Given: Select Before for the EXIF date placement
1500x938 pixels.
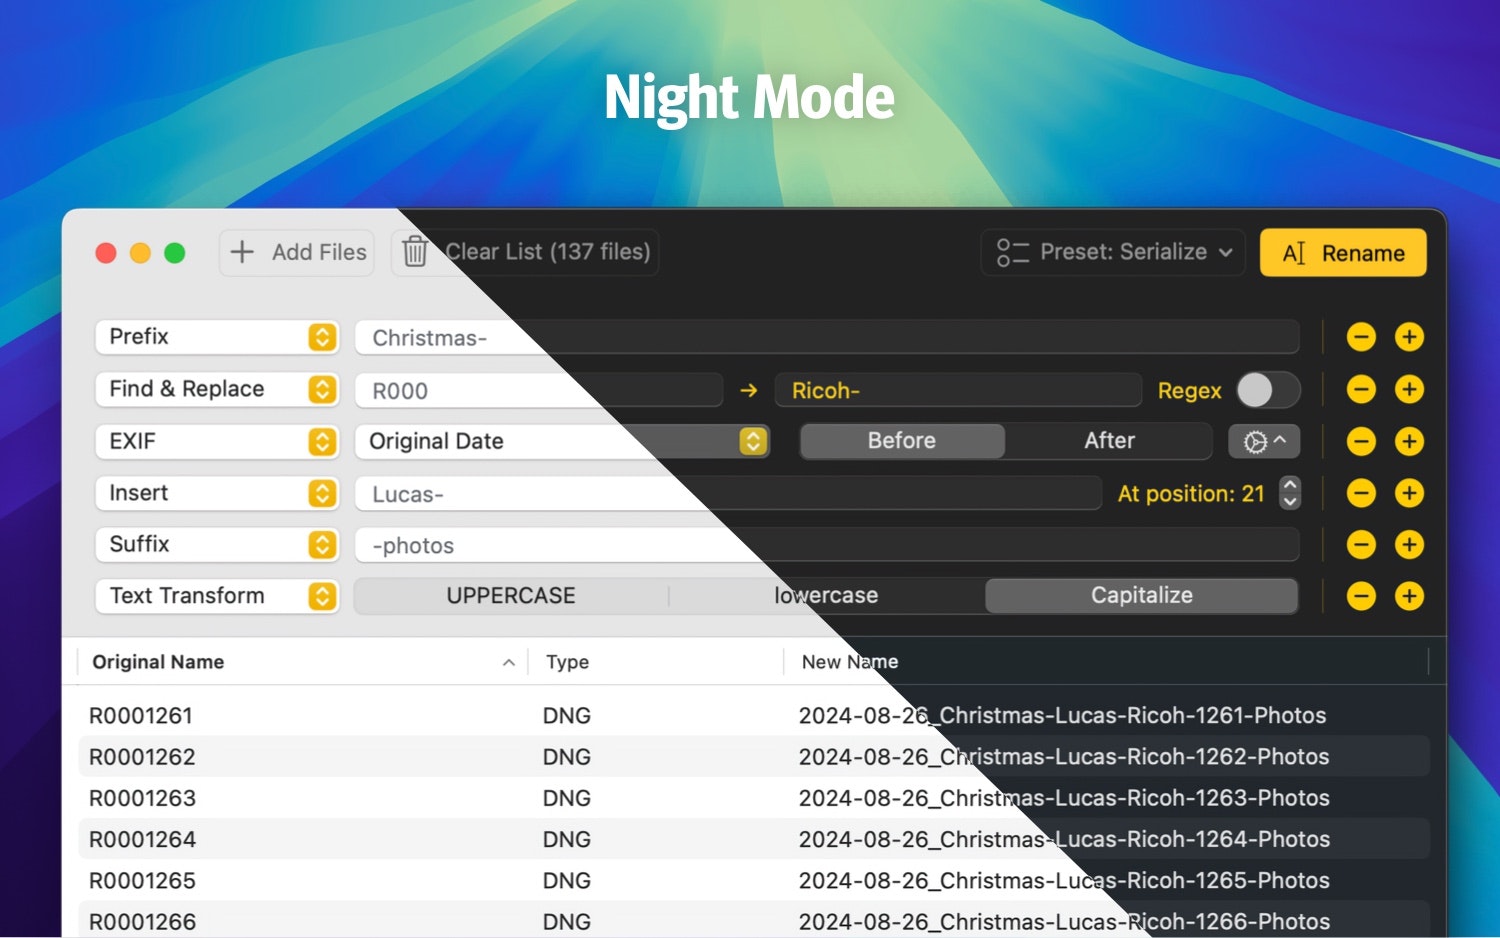Looking at the screenshot, I should 902,441.
